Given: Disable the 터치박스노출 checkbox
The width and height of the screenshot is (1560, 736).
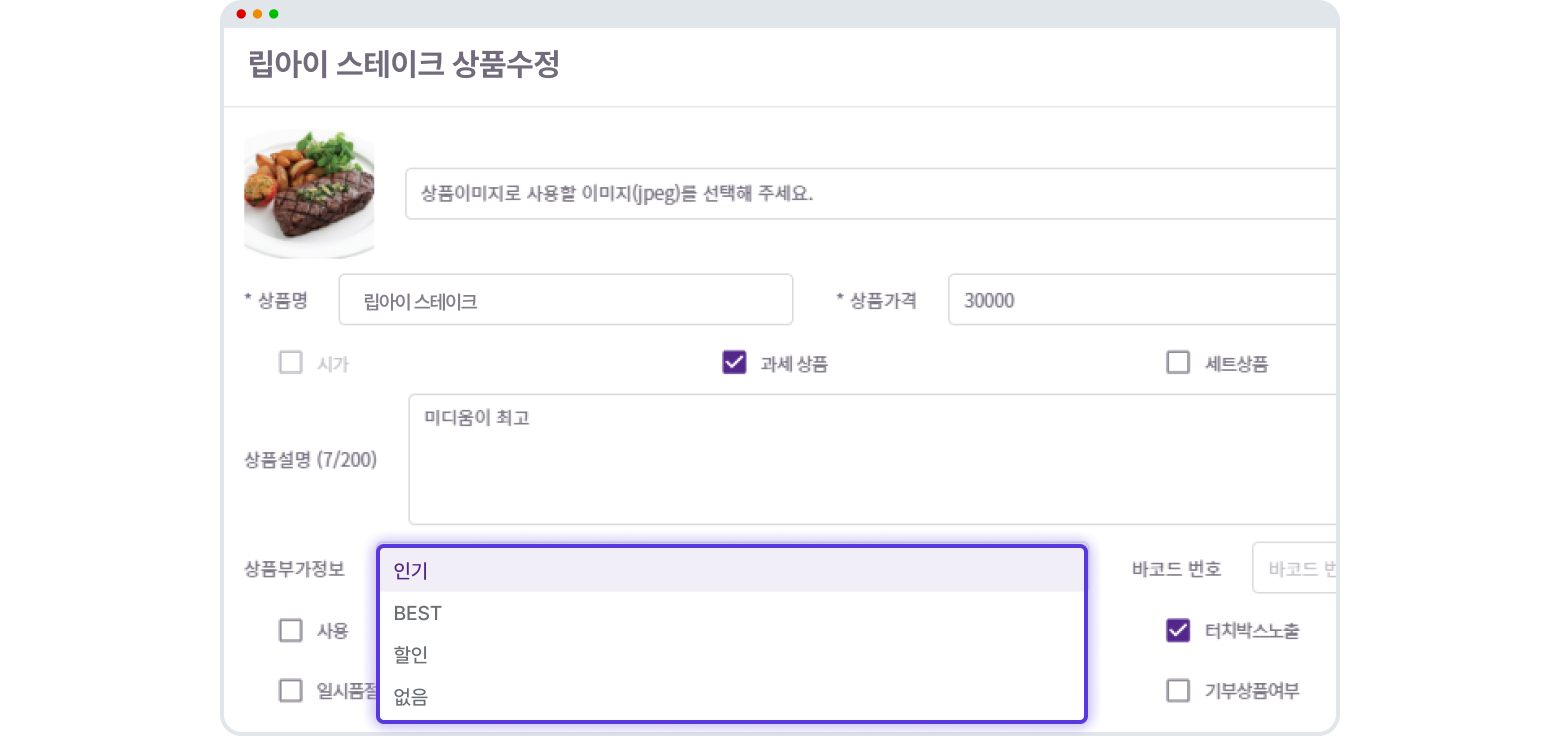Looking at the screenshot, I should tap(1178, 631).
